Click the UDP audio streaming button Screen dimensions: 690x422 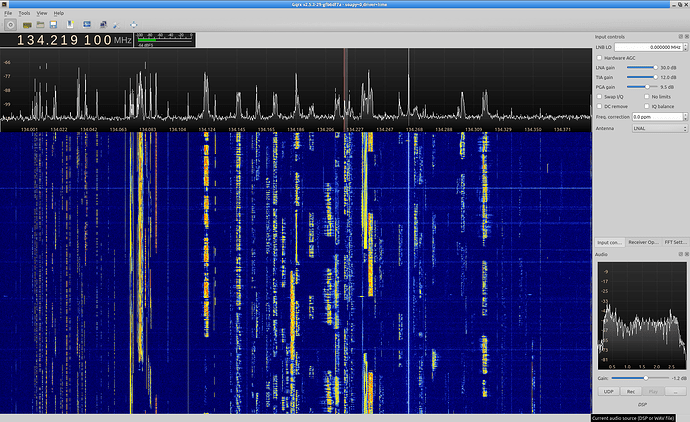(x=609, y=391)
